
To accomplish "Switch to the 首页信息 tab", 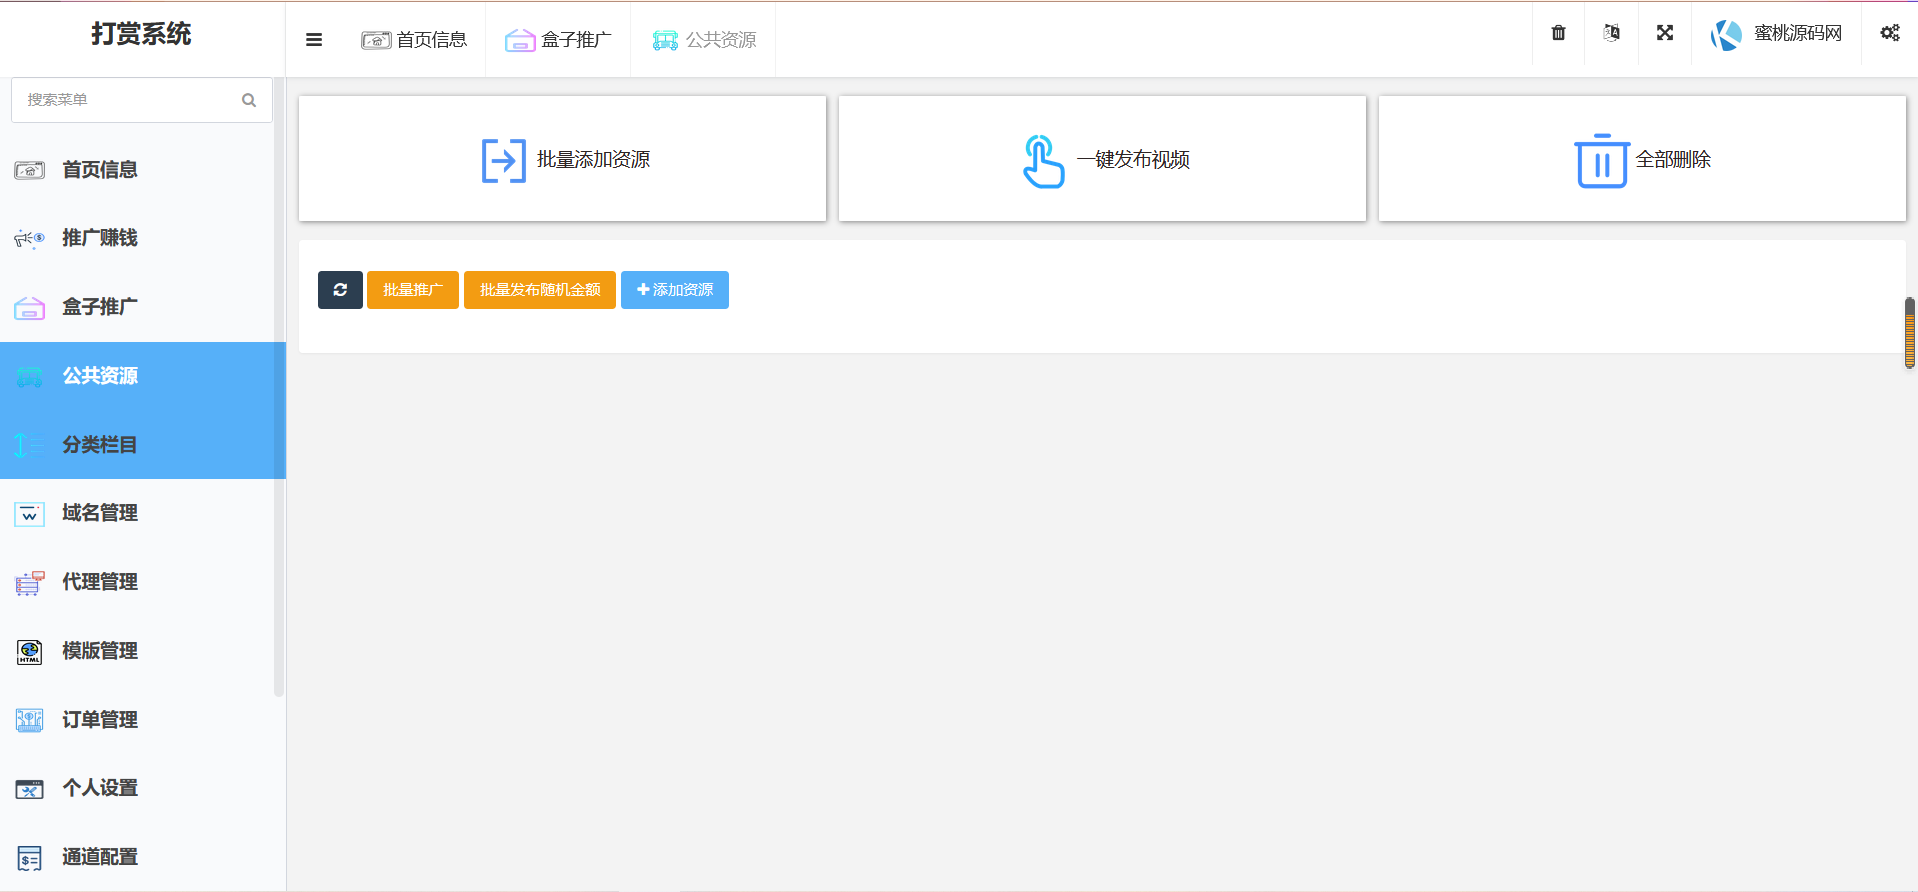I will pyautogui.click(x=414, y=40).
